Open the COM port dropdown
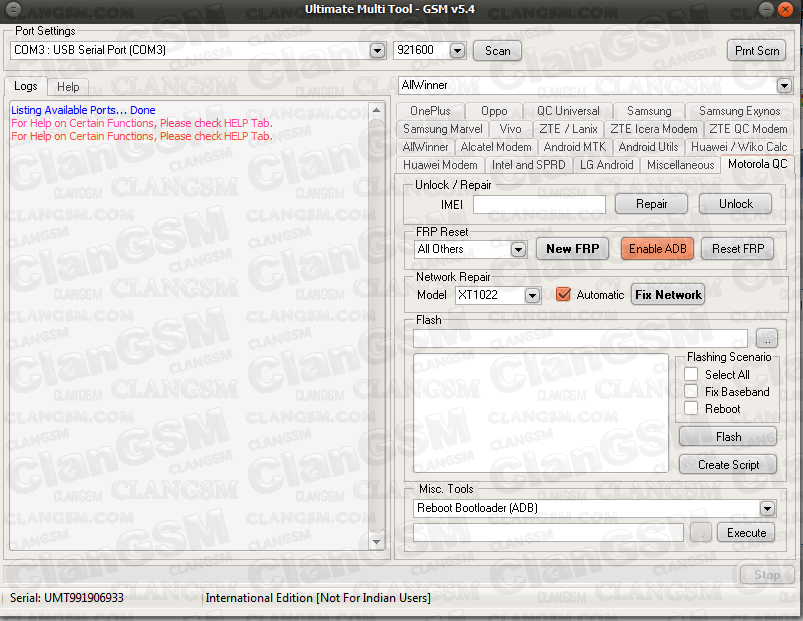The height and width of the screenshot is (621, 803). click(x=377, y=51)
